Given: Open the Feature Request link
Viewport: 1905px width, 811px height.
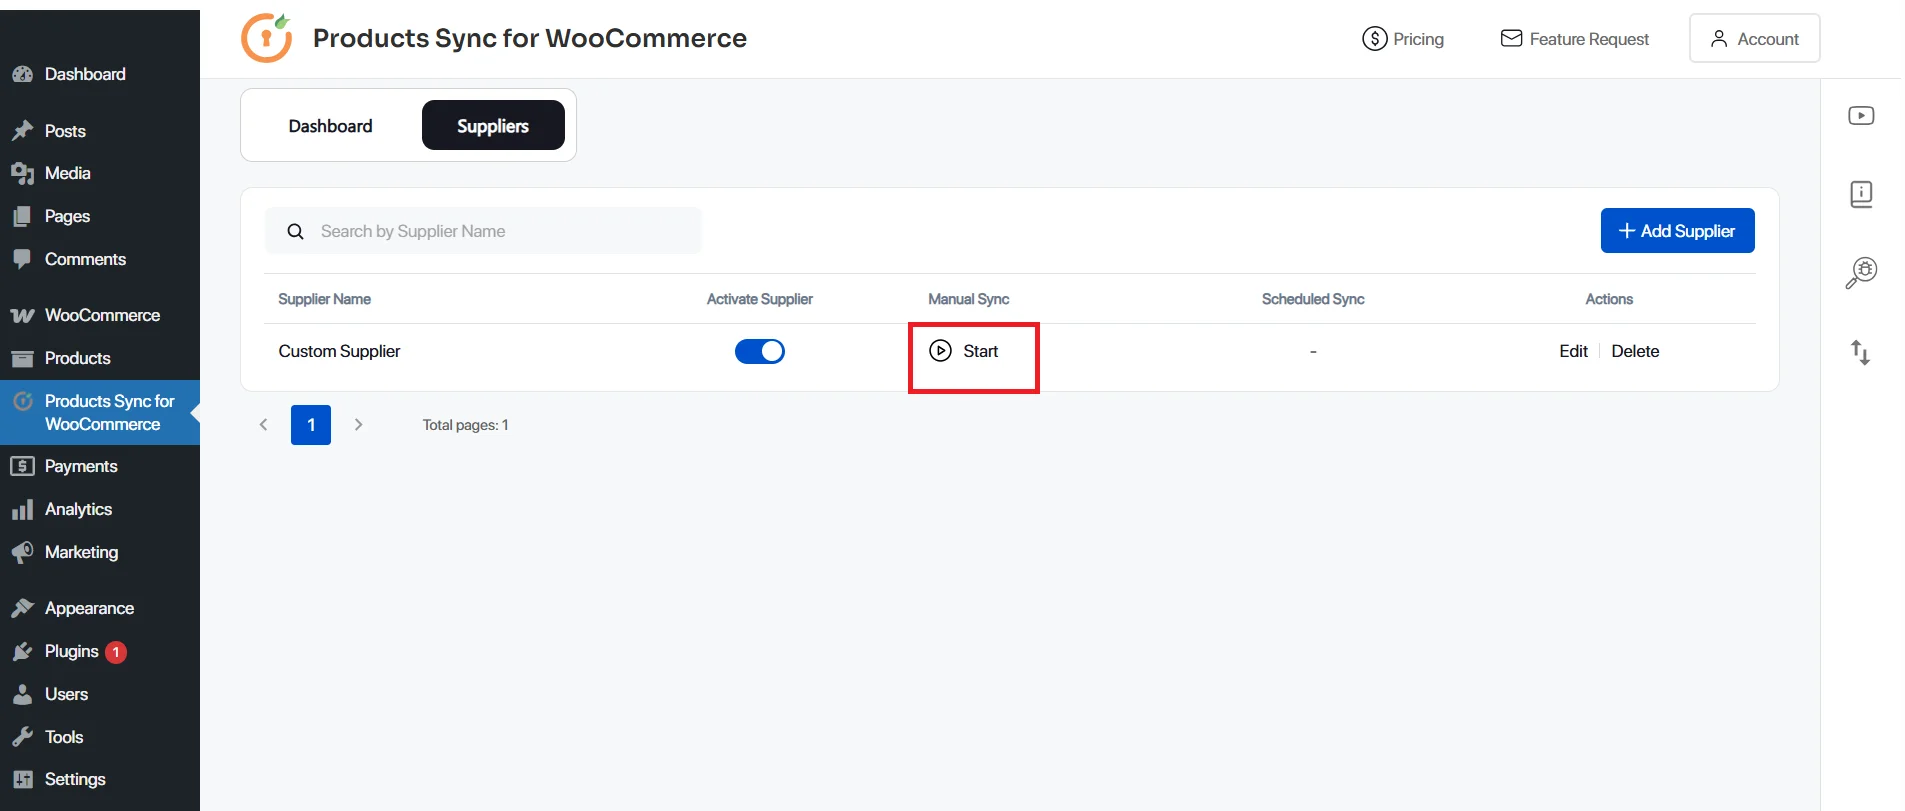Looking at the screenshot, I should (x=1575, y=39).
